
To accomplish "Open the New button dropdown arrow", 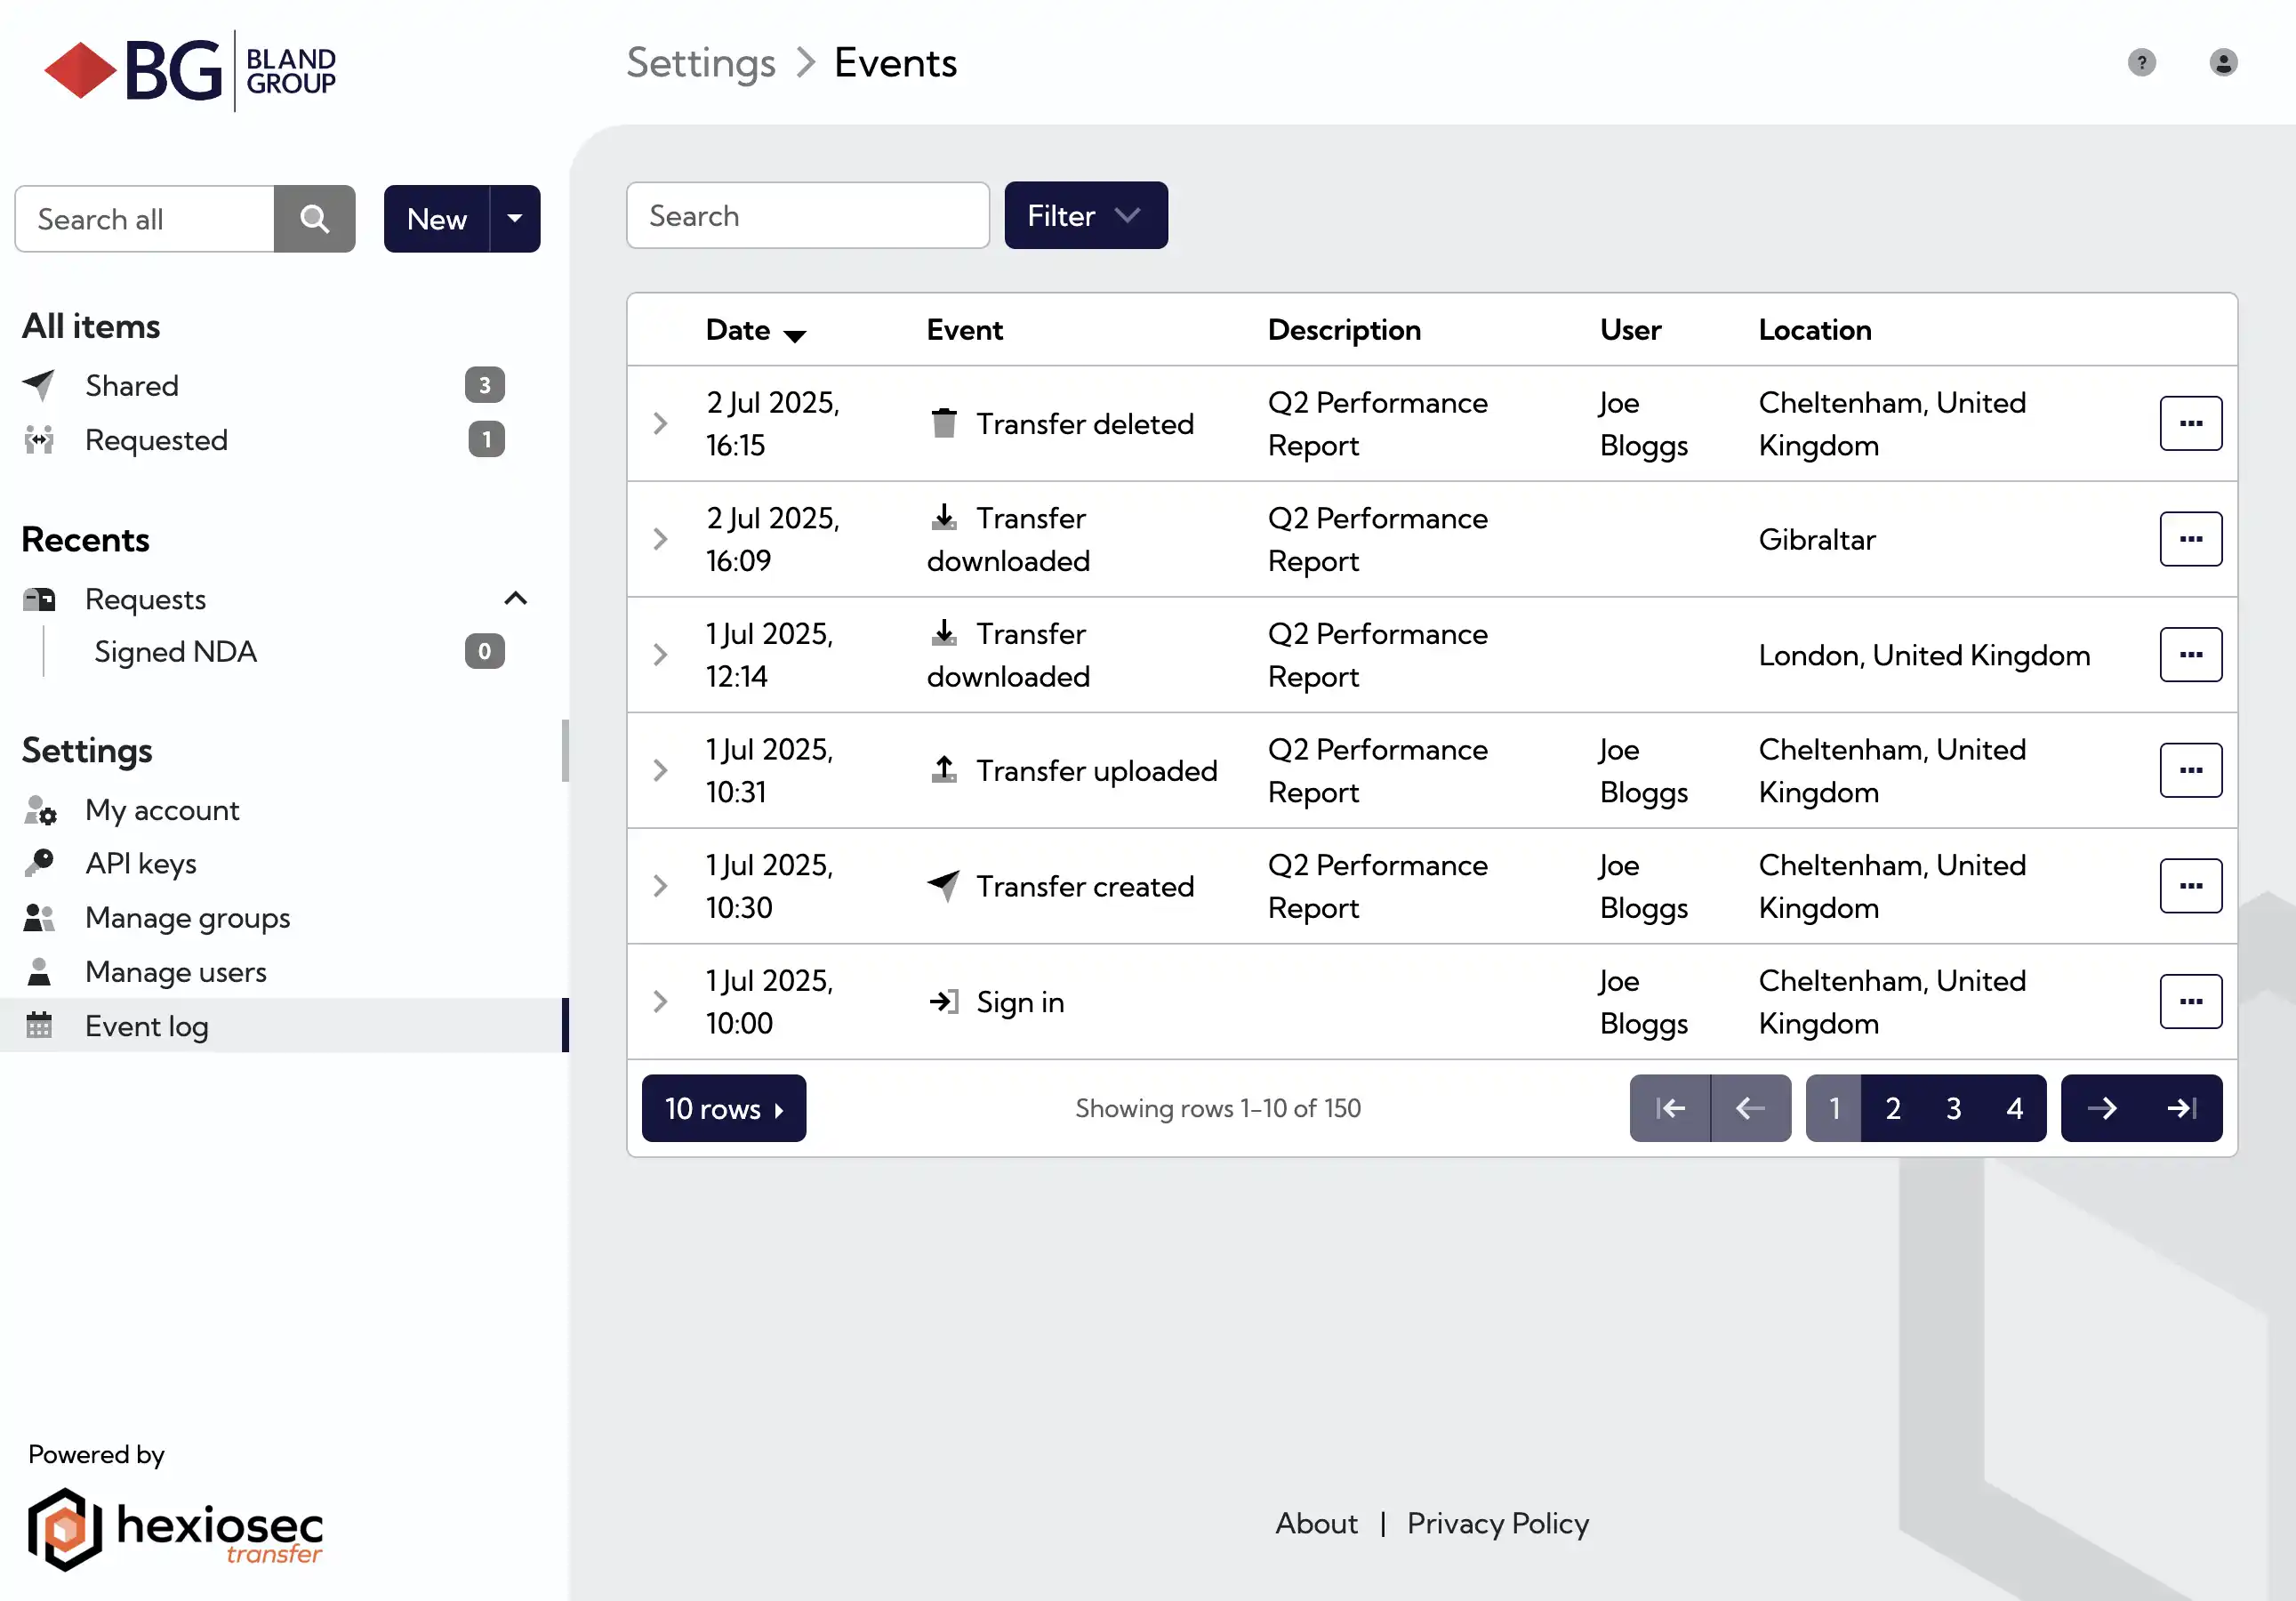I will tap(514, 218).
